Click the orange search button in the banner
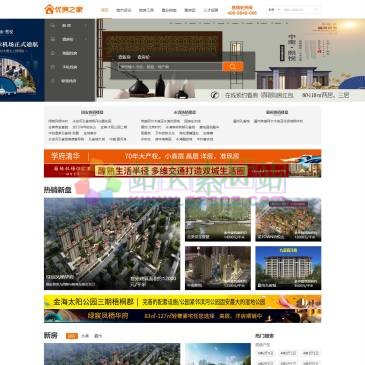Screen dimensions: 365x365 click(233, 67)
